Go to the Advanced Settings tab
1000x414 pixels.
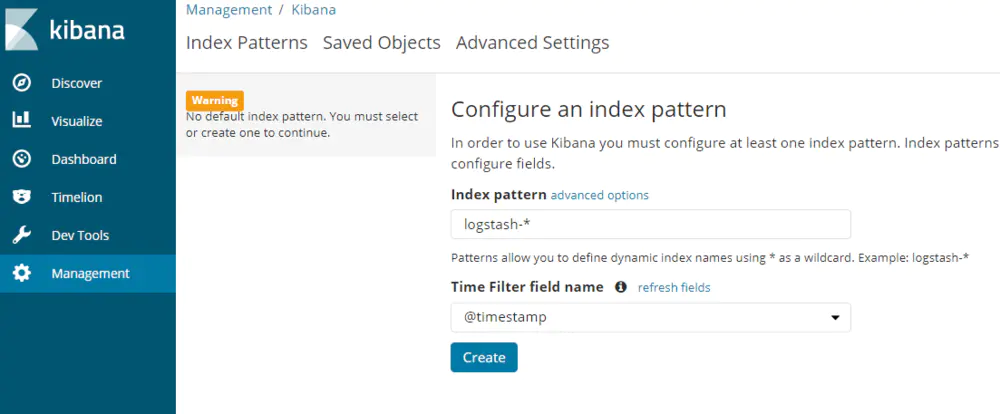(532, 43)
